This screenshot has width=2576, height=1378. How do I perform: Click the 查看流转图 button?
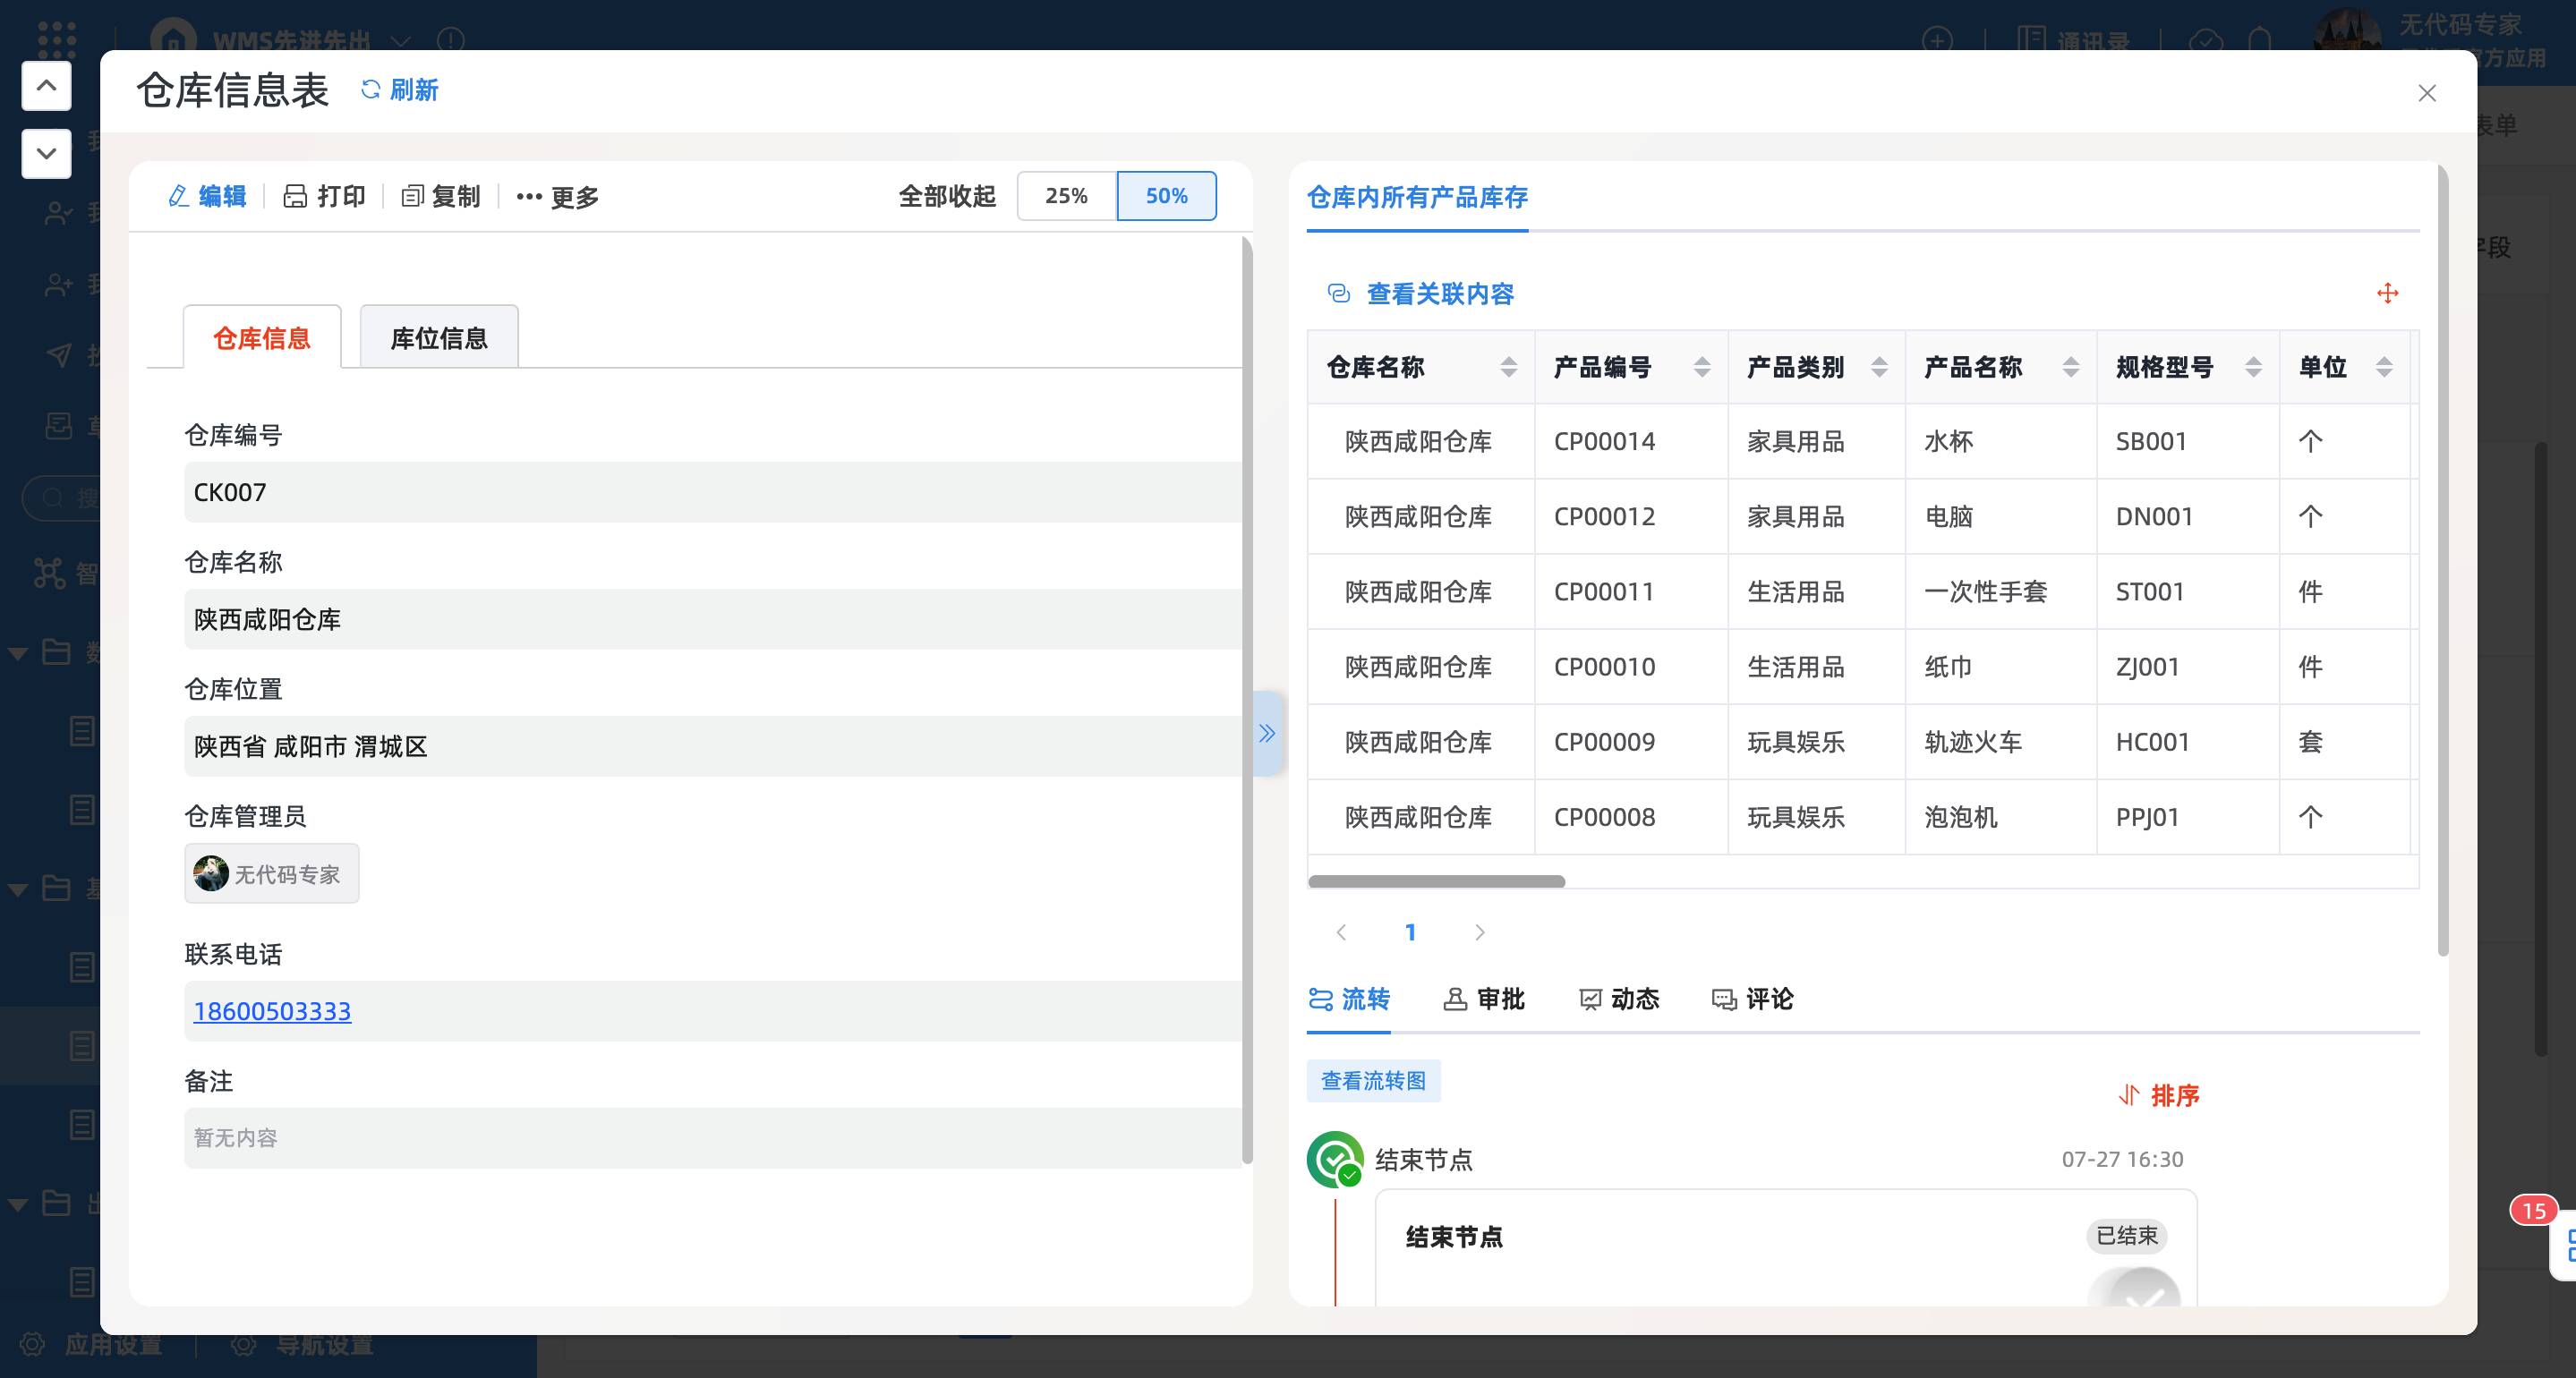point(1373,1081)
